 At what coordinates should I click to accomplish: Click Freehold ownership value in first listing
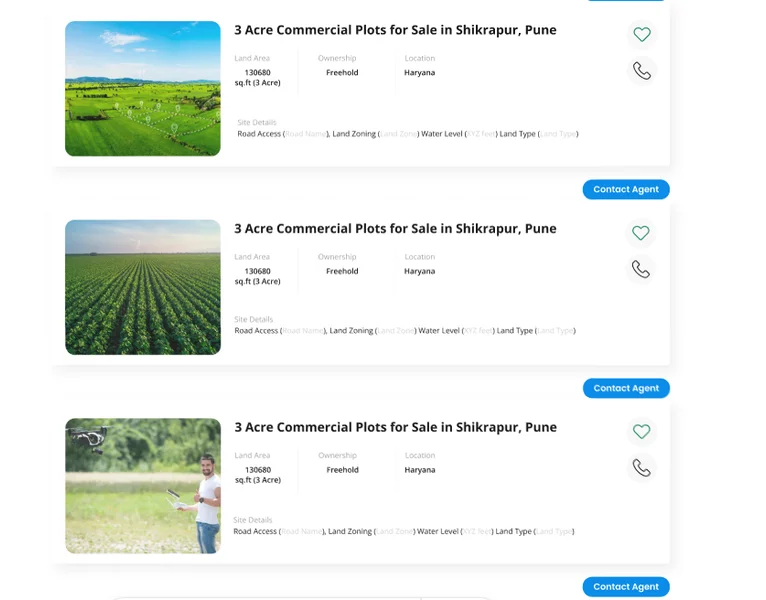point(342,73)
